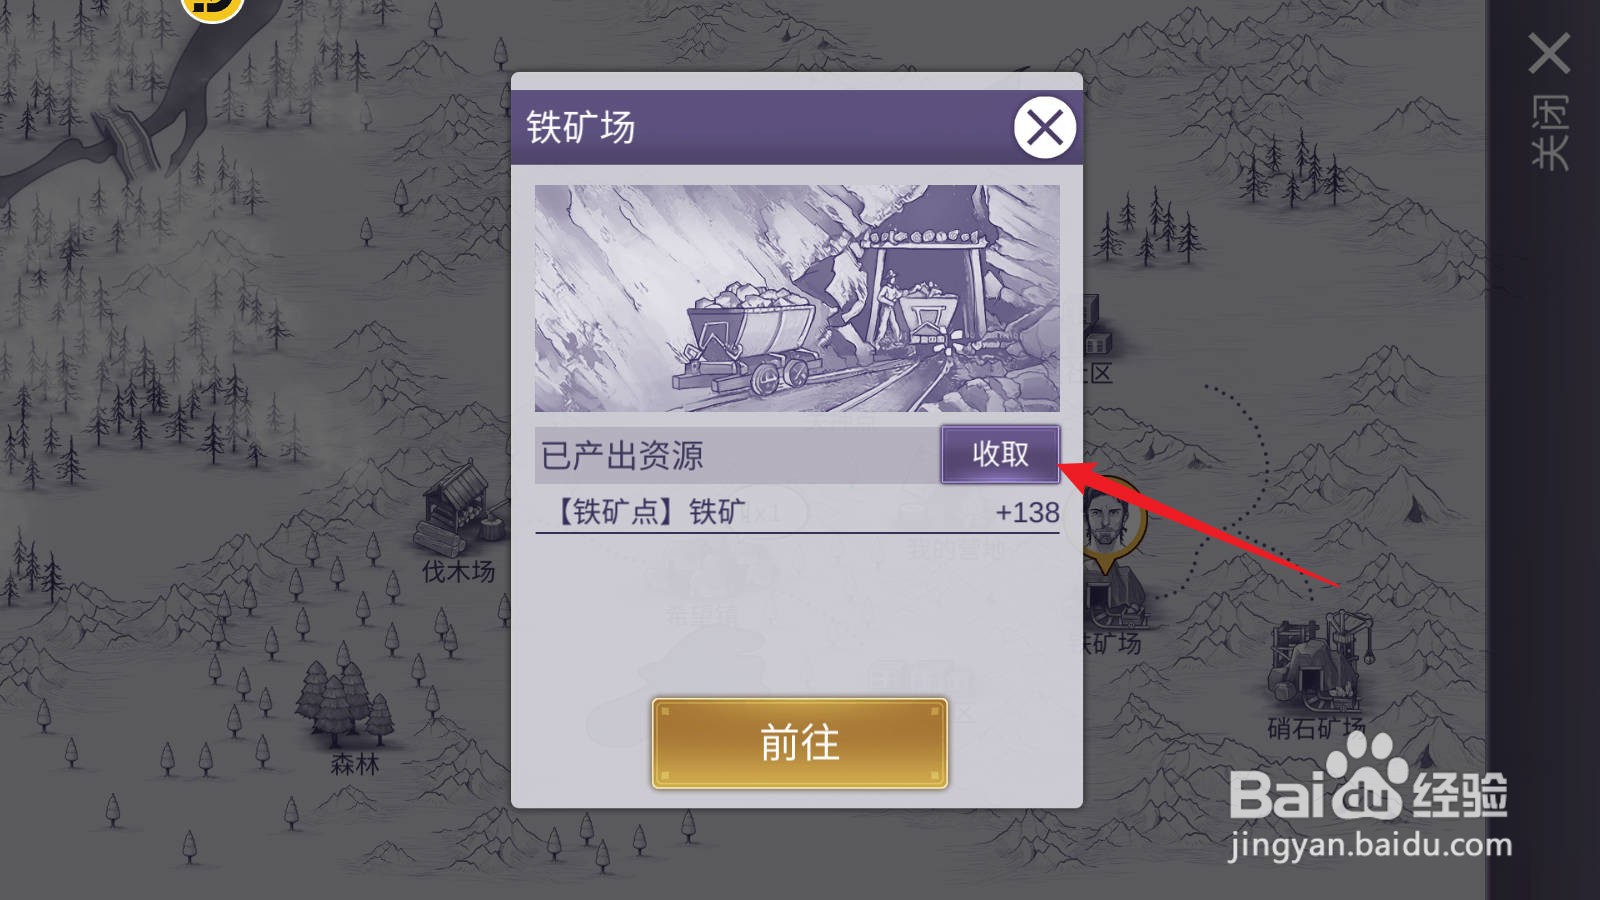The width and height of the screenshot is (1600, 900).
Task: Tap the character portrait location marker
Action: [1110, 525]
